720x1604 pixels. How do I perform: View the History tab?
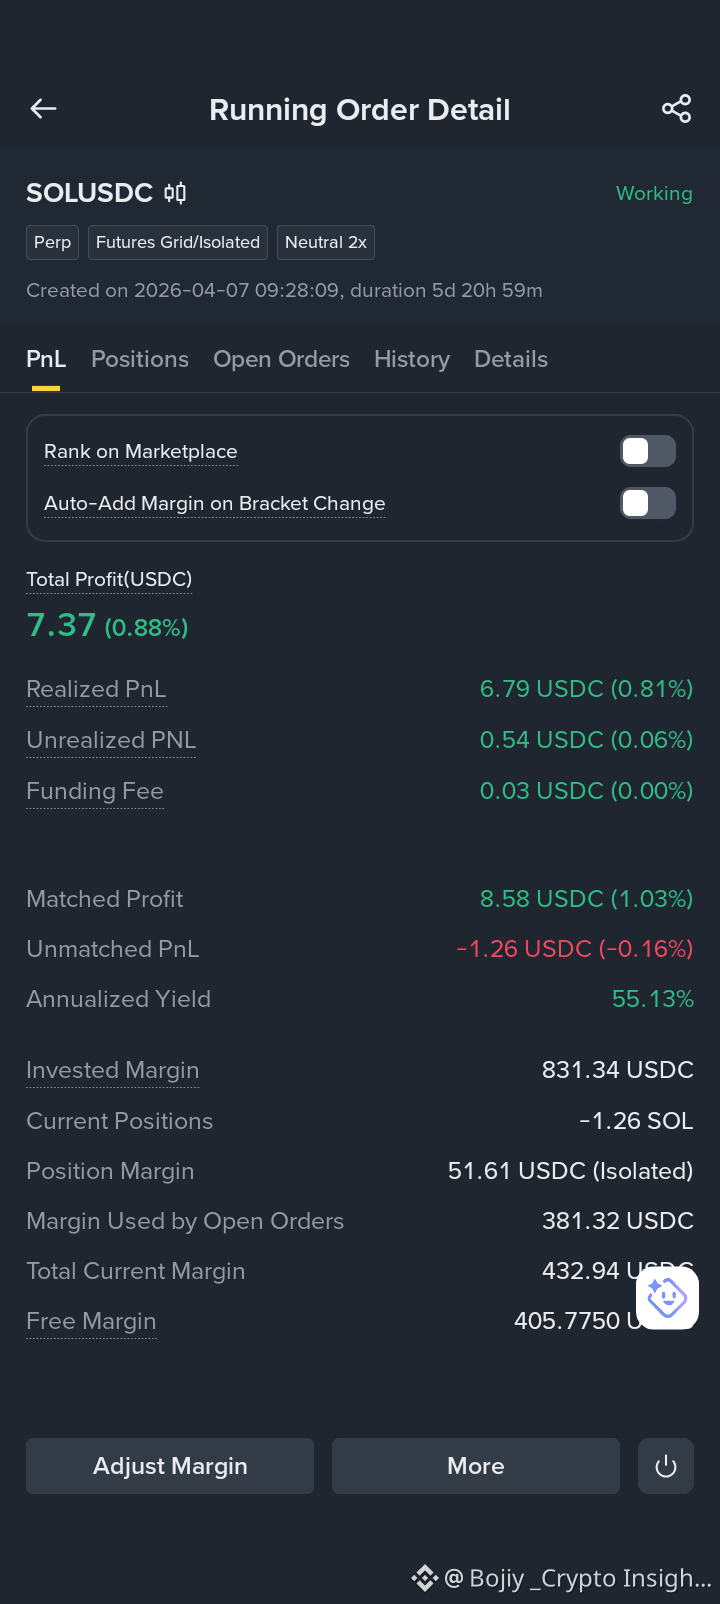[412, 359]
